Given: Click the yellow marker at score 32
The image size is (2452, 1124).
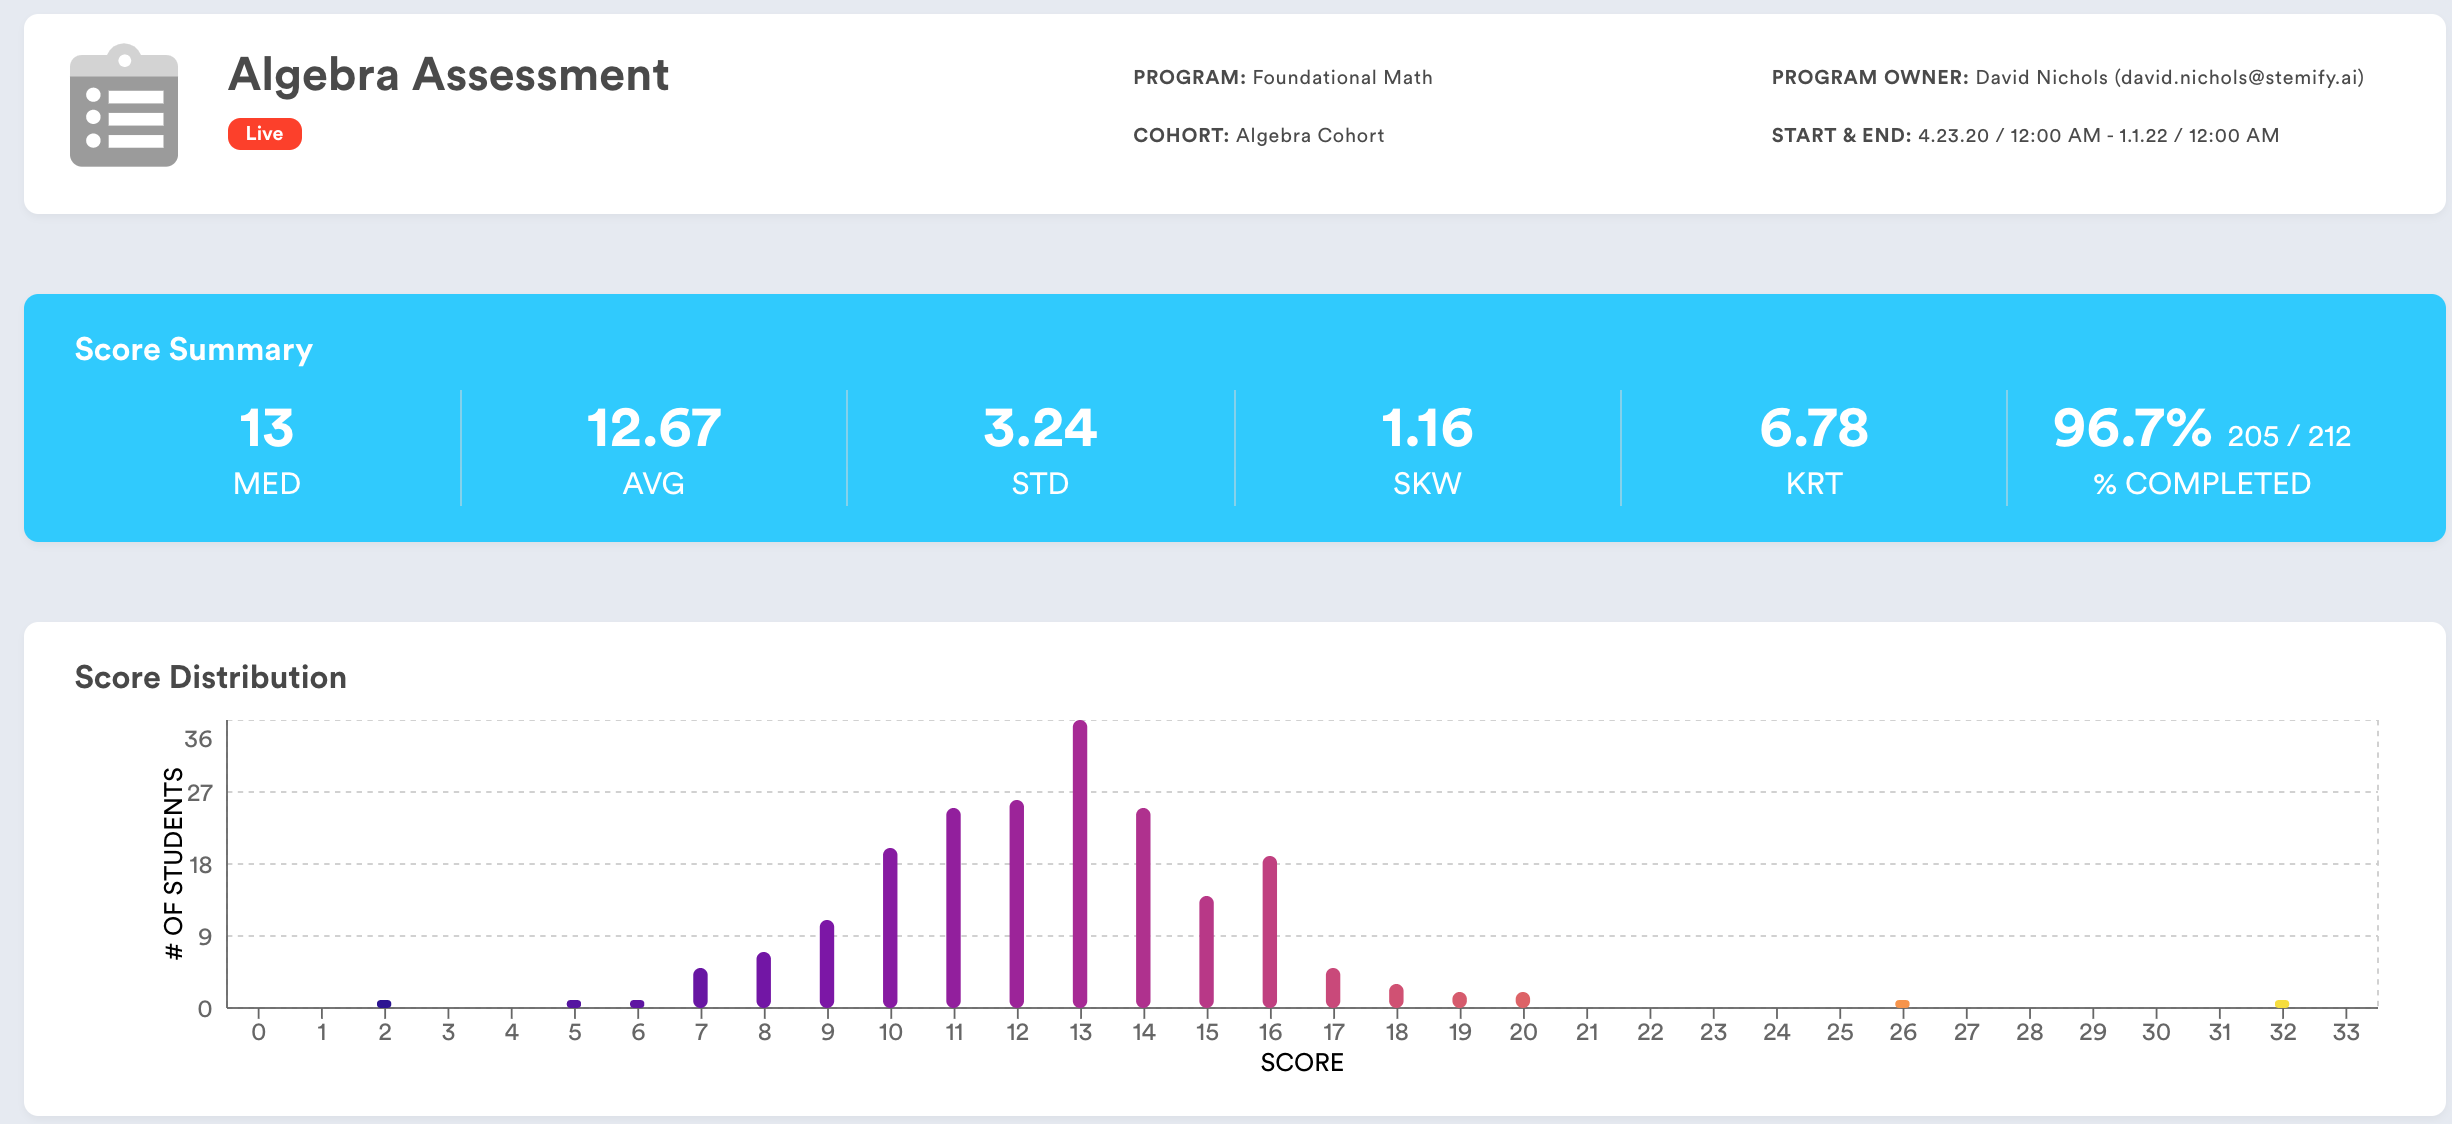Looking at the screenshot, I should coord(2282,1003).
